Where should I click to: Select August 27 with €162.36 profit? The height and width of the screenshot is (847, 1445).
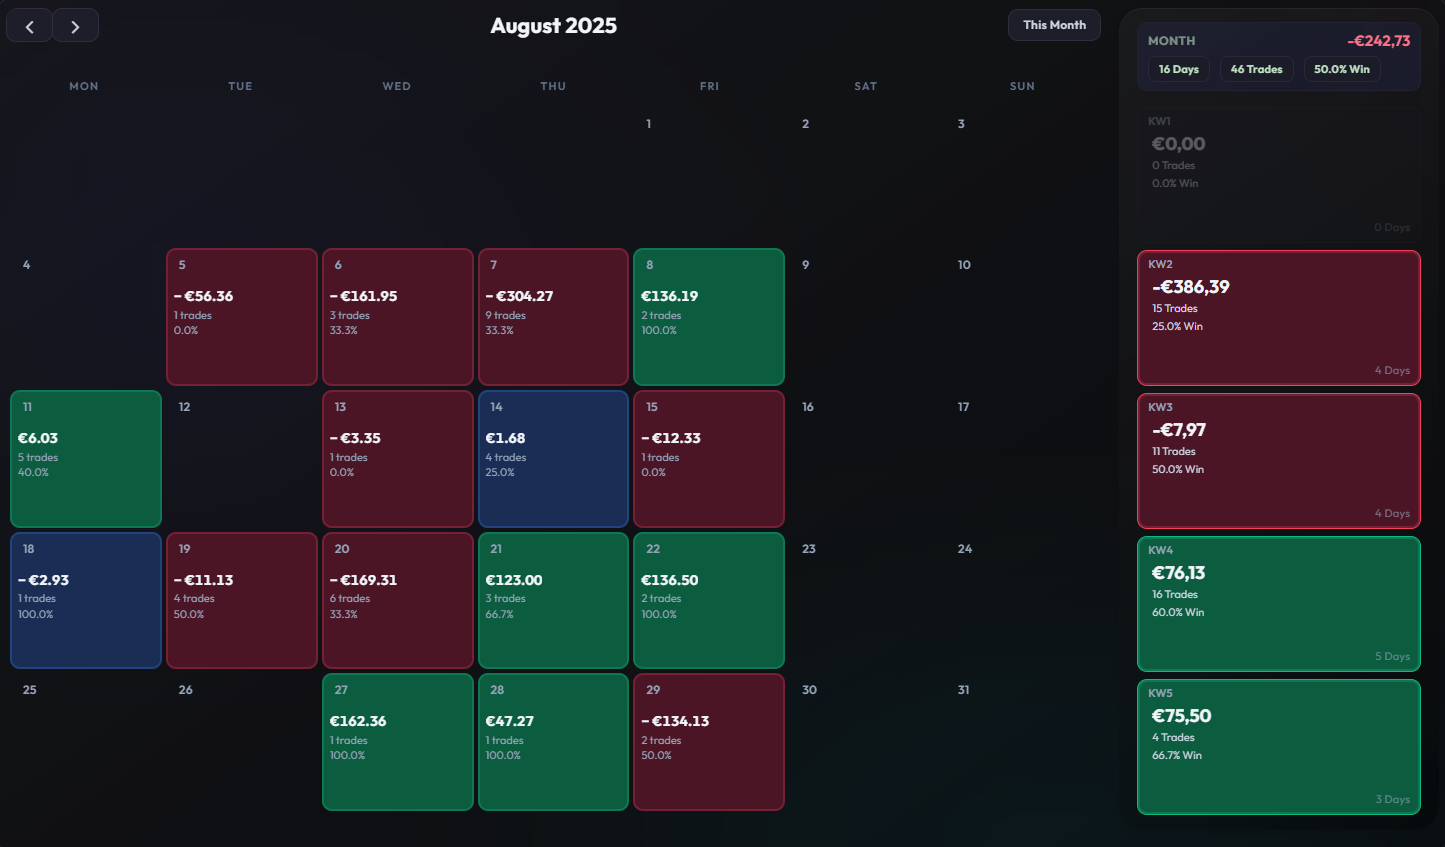pos(397,741)
